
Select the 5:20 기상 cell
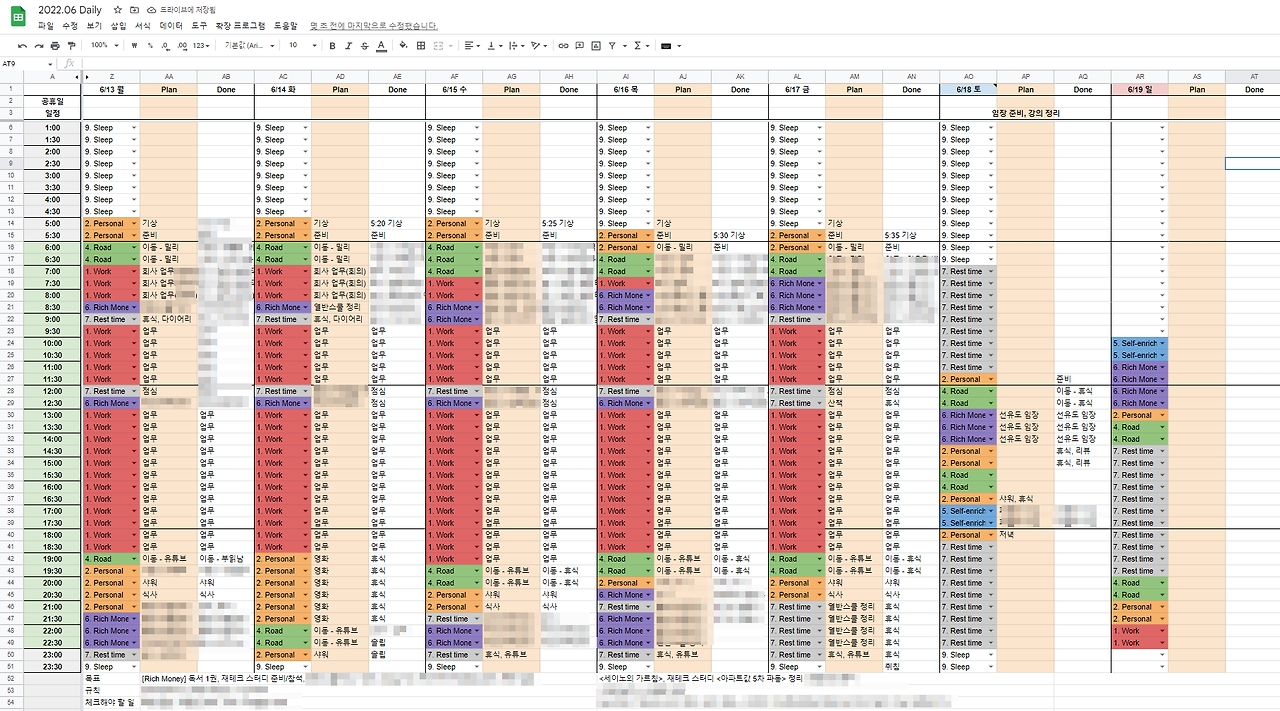tap(397, 223)
